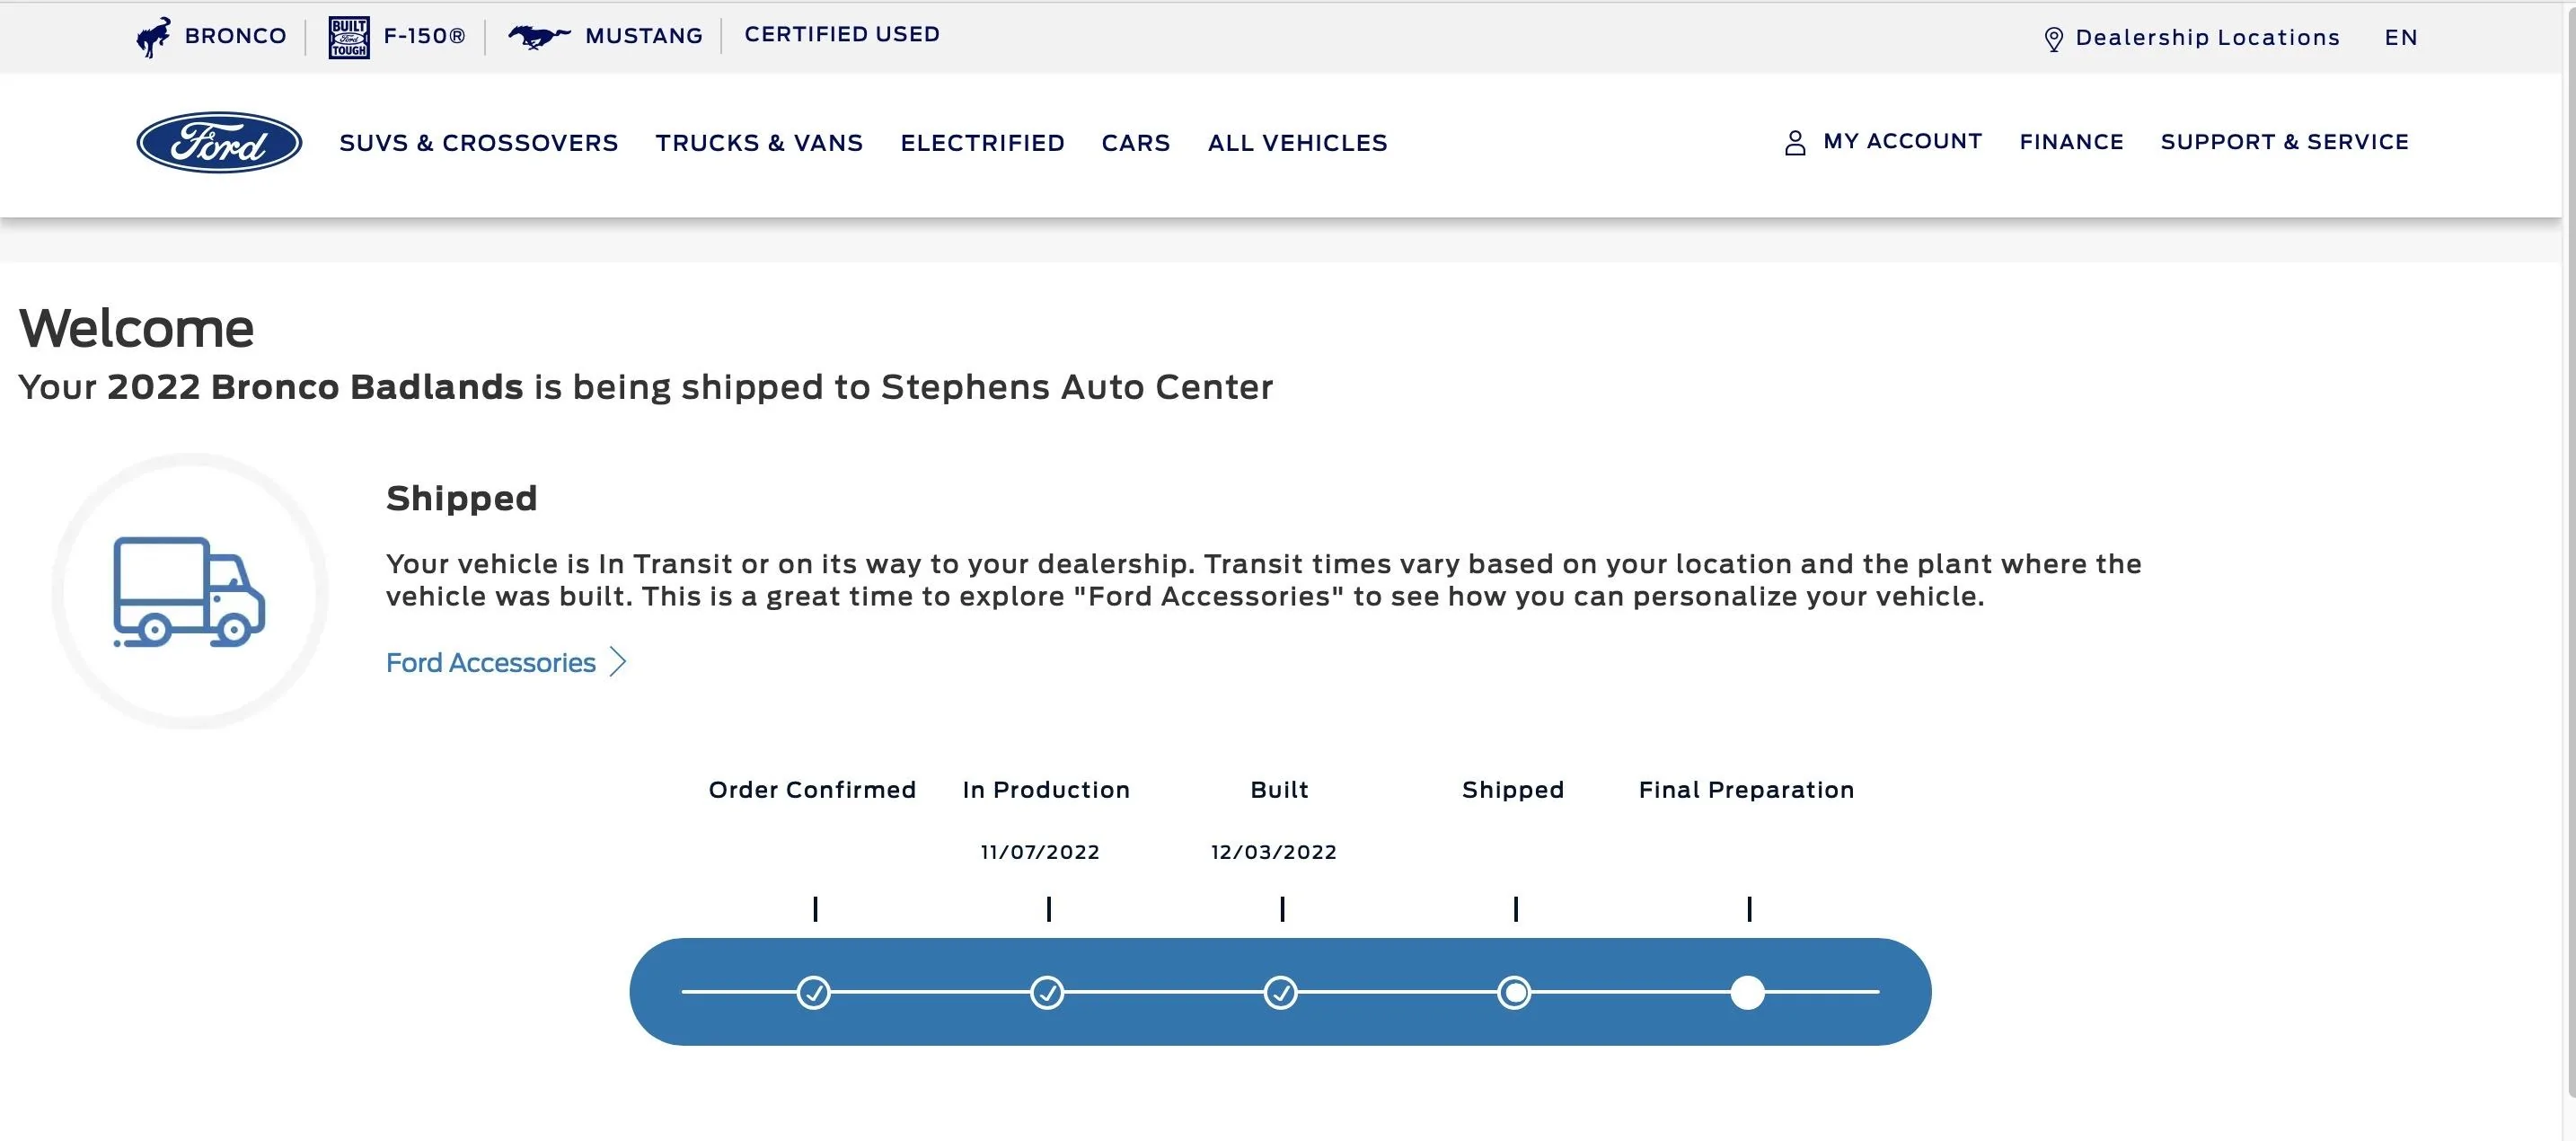
Task: Click the Order Confirmed checkmark circle
Action: pyautogui.click(x=814, y=993)
